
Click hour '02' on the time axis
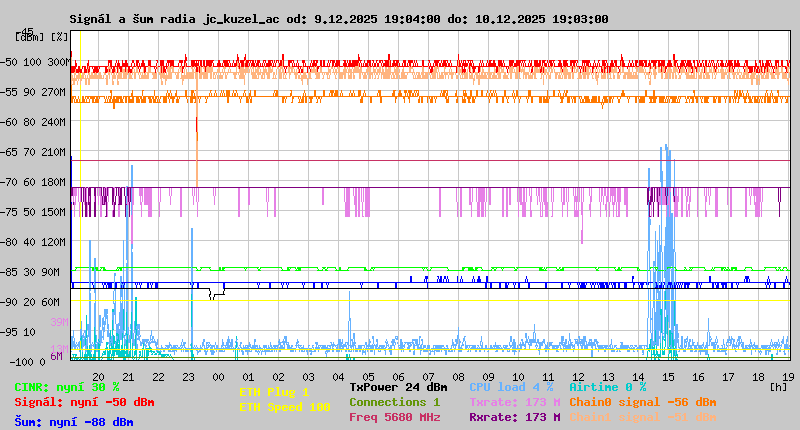tap(279, 377)
